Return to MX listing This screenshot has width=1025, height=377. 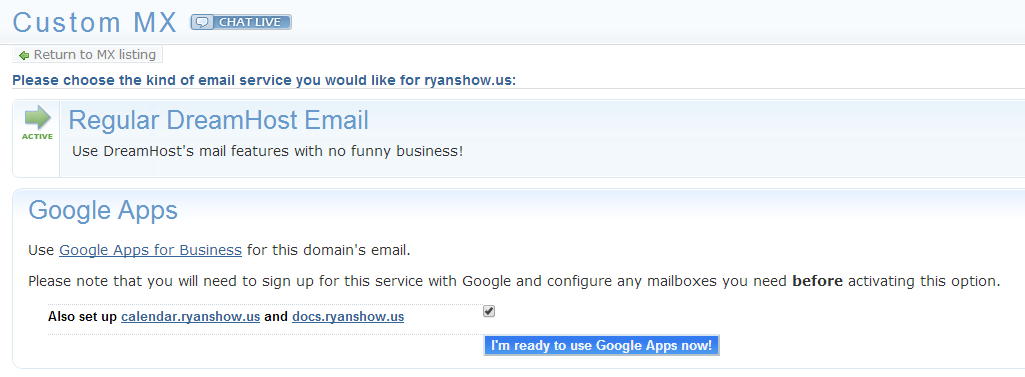click(88, 55)
